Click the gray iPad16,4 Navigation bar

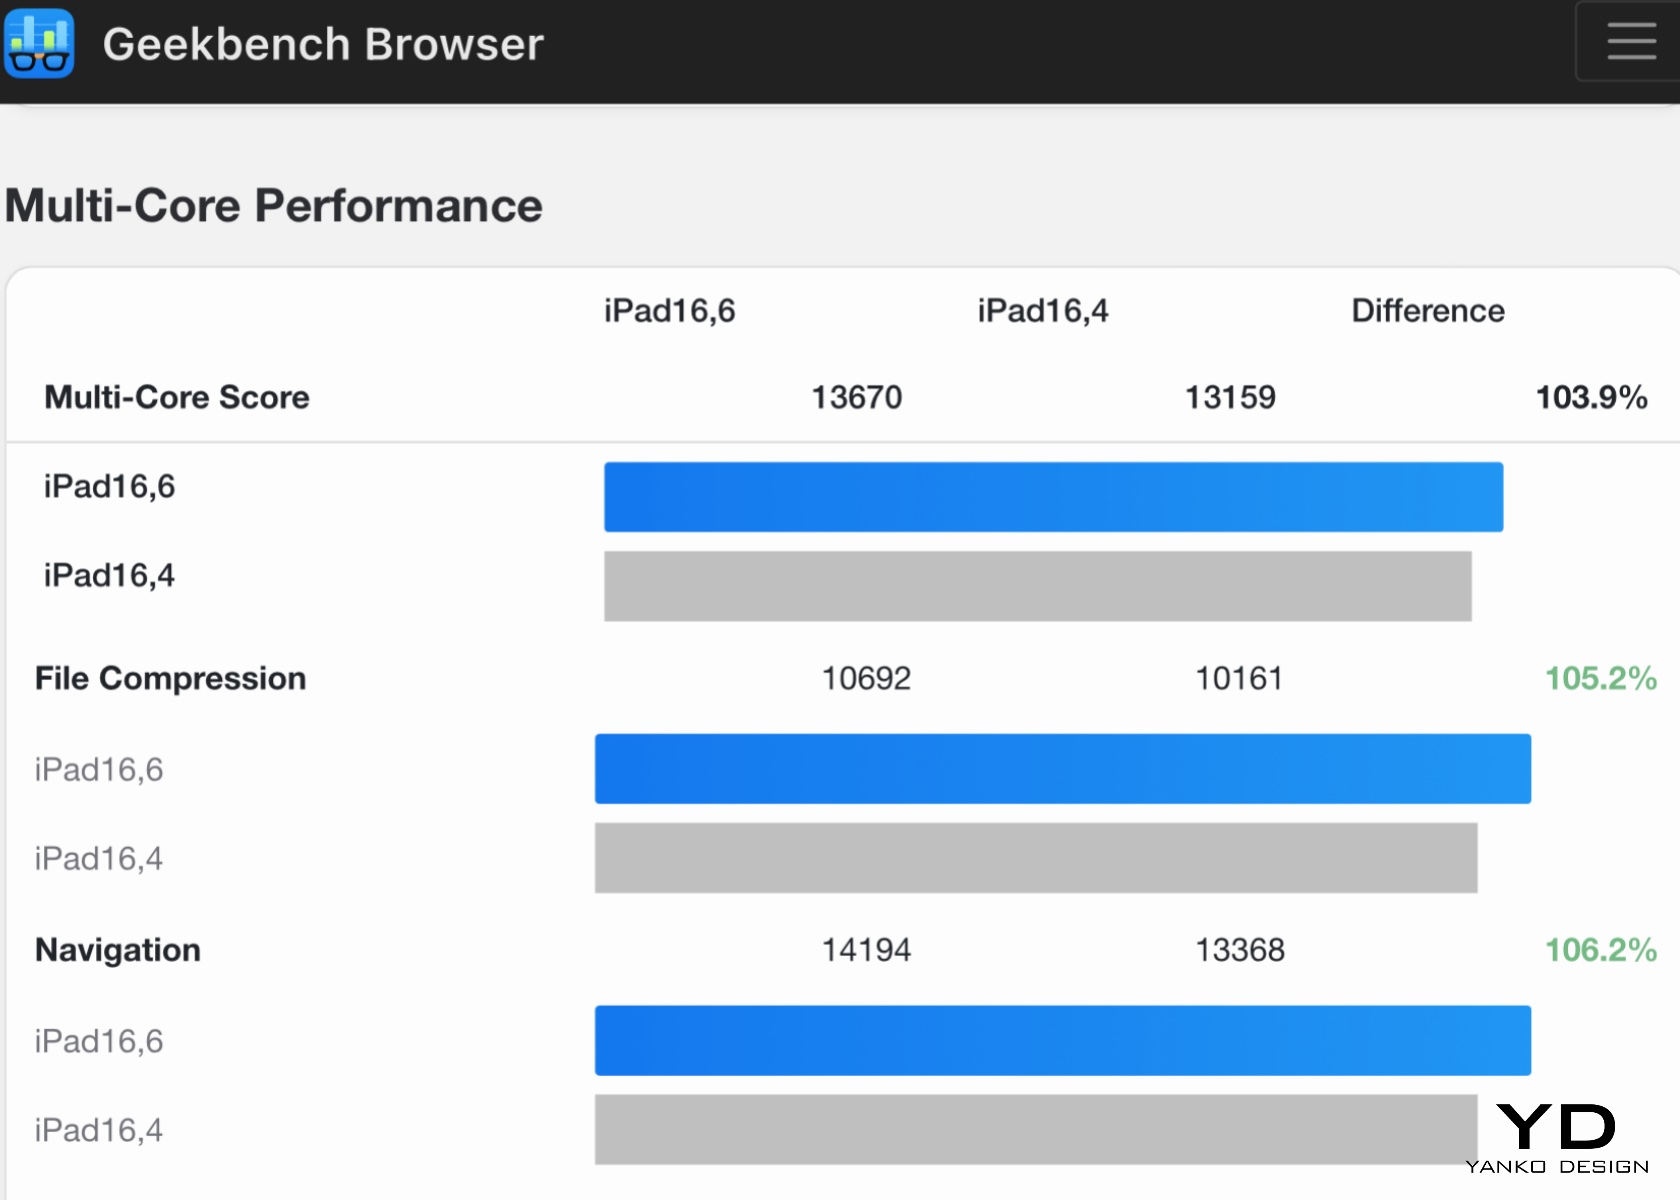[1035, 1130]
